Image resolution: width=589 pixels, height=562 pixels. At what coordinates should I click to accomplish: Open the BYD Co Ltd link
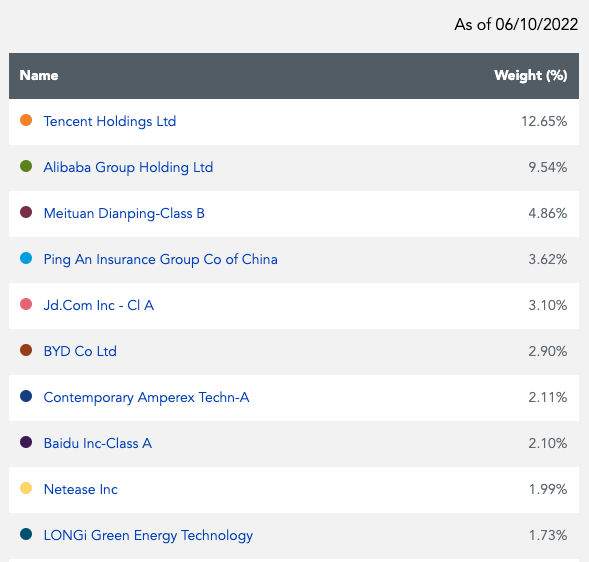point(80,351)
